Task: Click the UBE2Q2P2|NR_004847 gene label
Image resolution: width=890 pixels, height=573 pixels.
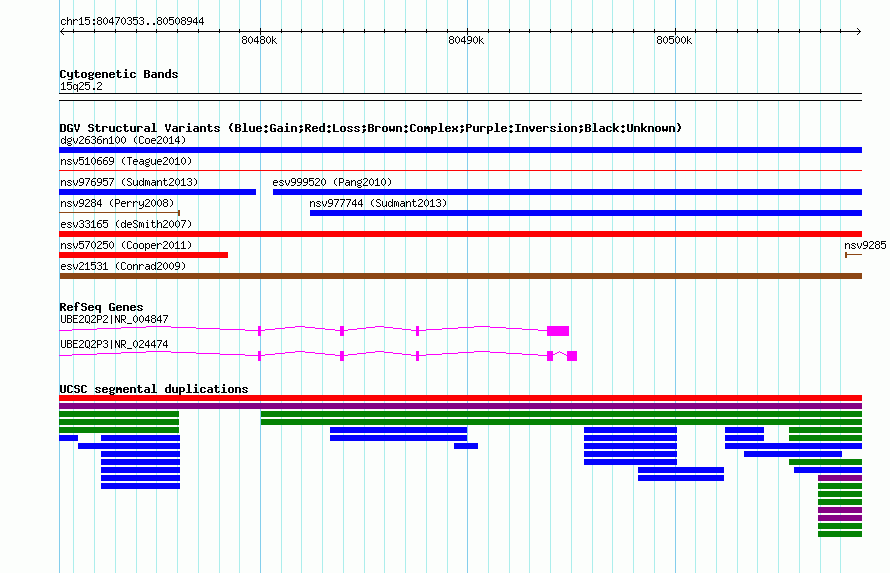Action: (114, 319)
